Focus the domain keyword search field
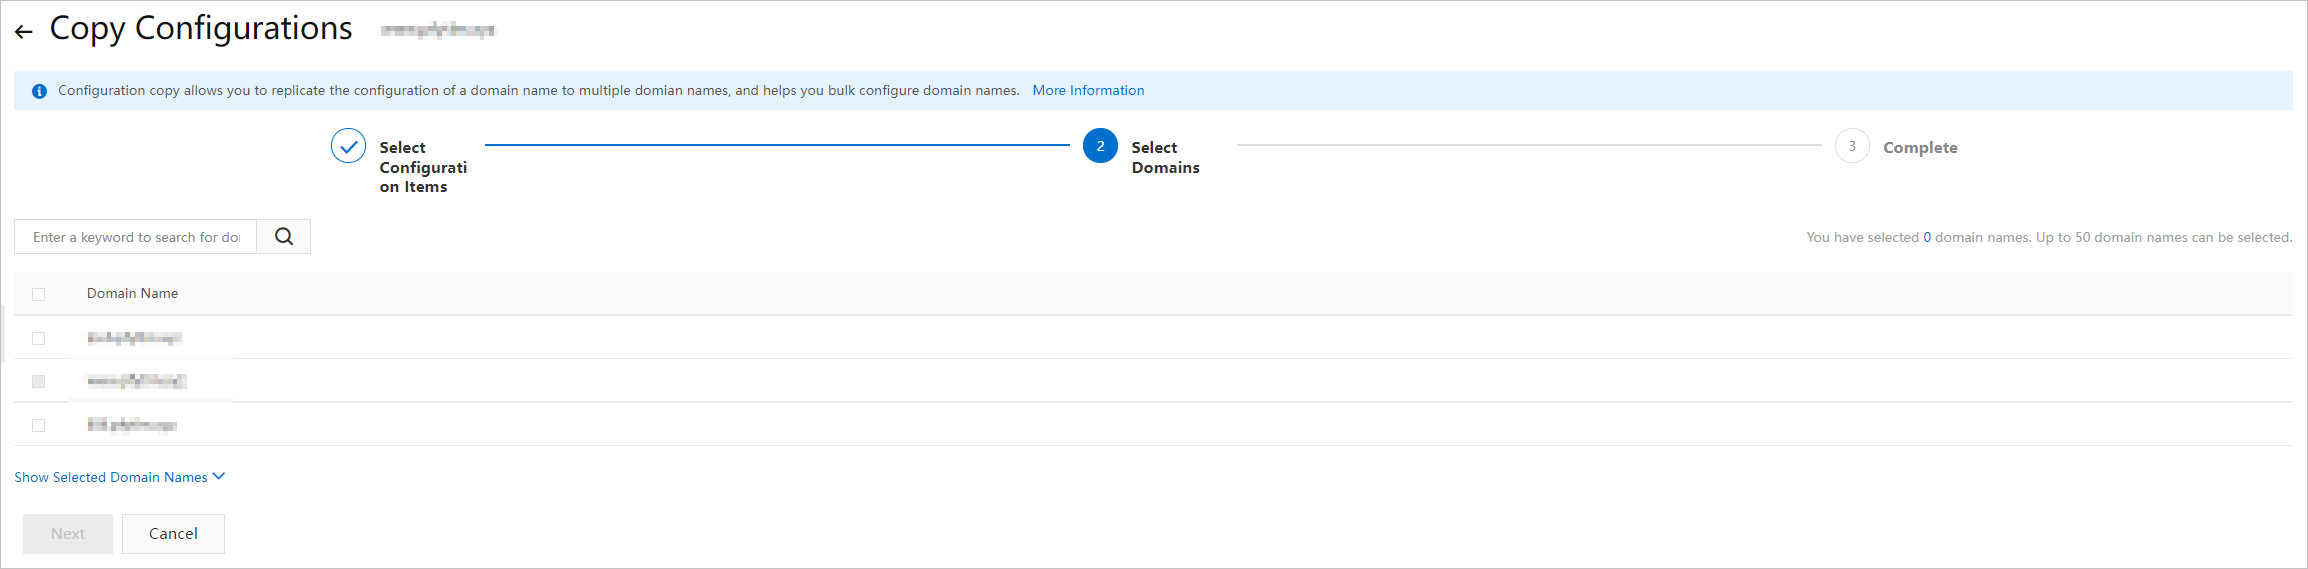2308x569 pixels. (x=136, y=237)
